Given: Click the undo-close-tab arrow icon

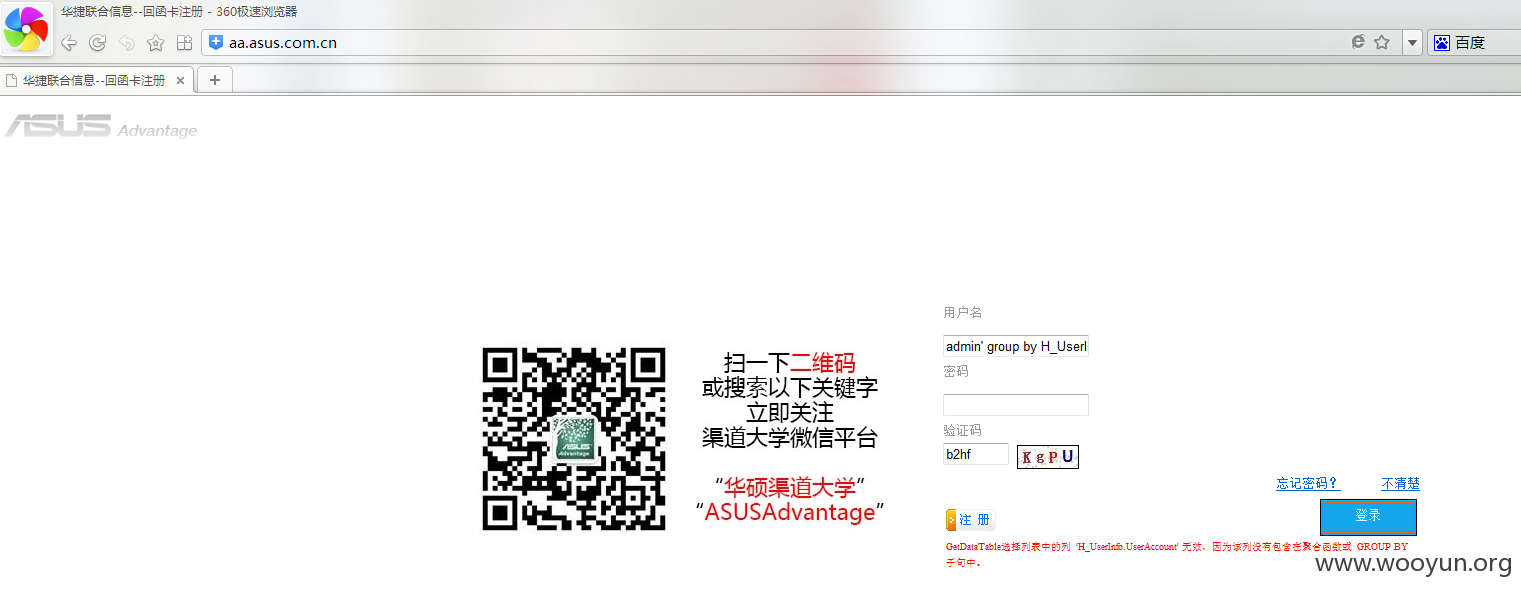Looking at the screenshot, I should (126, 43).
